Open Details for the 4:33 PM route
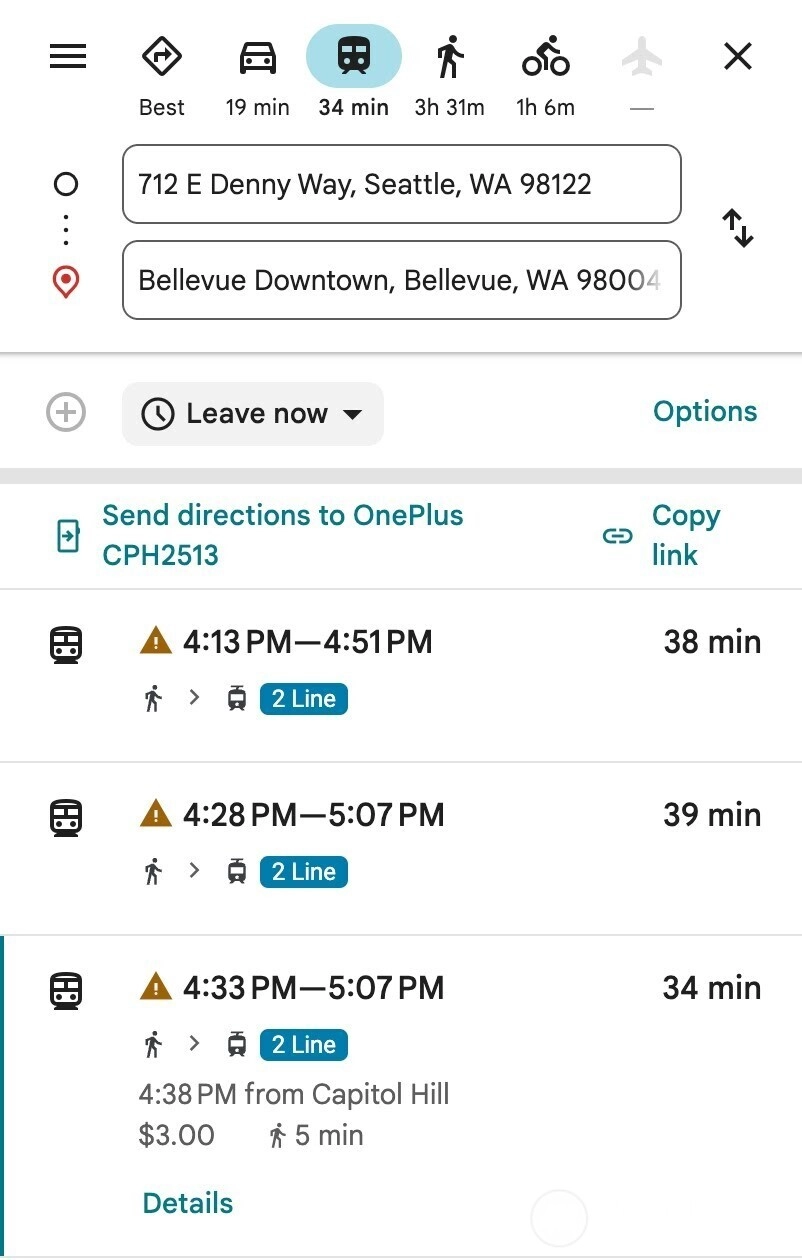Screen dimensions: 802x1260 click(x=188, y=1203)
